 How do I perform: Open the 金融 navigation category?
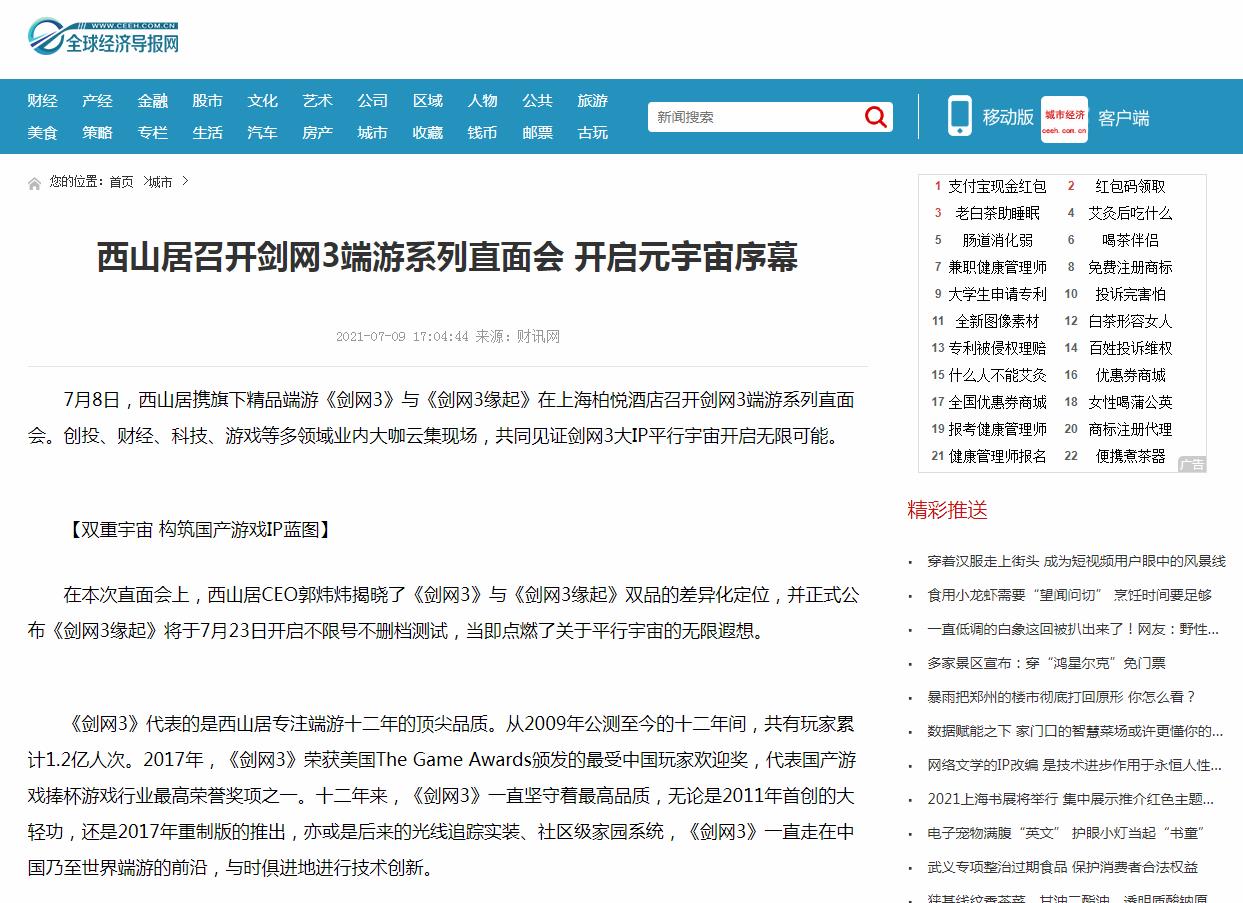(153, 101)
